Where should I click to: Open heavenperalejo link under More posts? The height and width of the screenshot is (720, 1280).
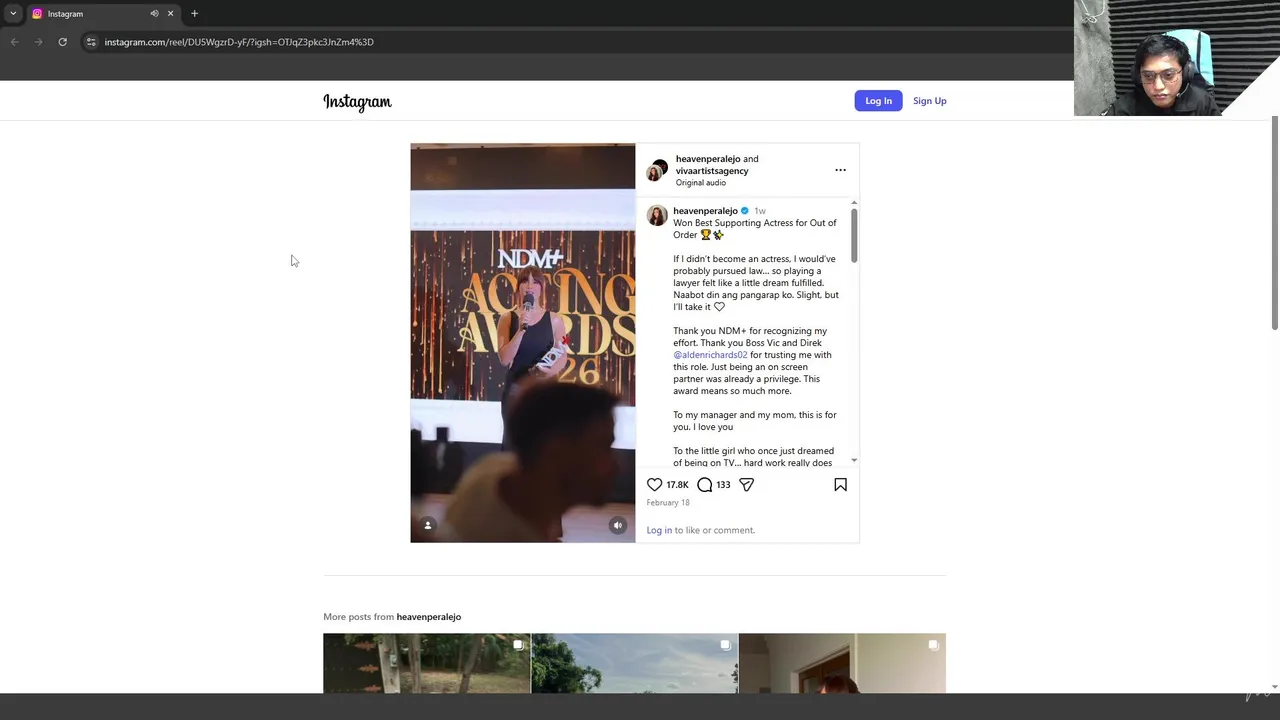tap(428, 617)
